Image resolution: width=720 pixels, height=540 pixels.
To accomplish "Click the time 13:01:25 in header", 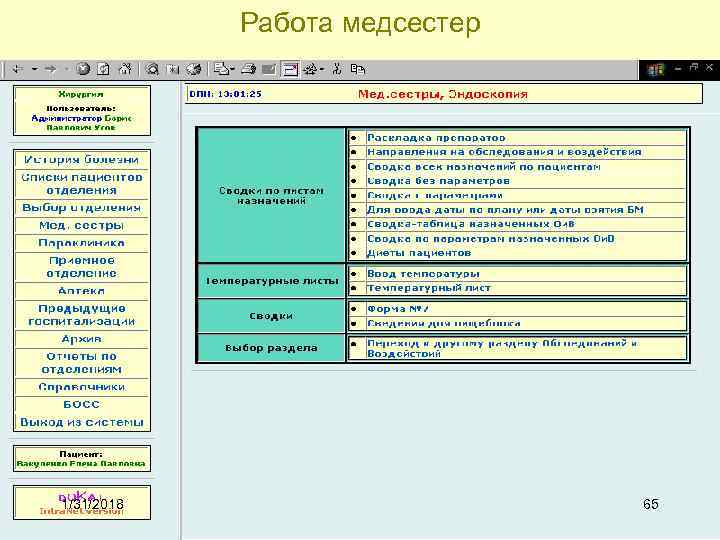I will pos(239,94).
